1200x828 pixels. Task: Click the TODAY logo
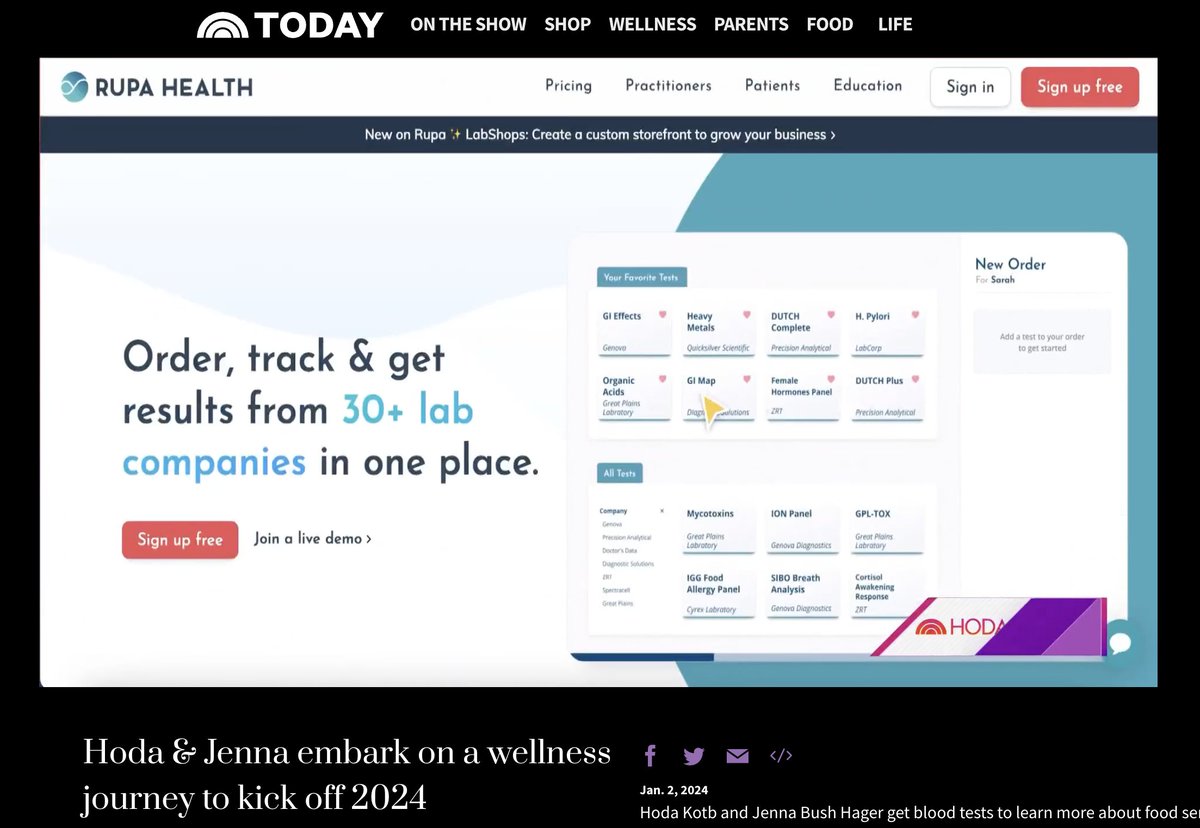pos(290,25)
